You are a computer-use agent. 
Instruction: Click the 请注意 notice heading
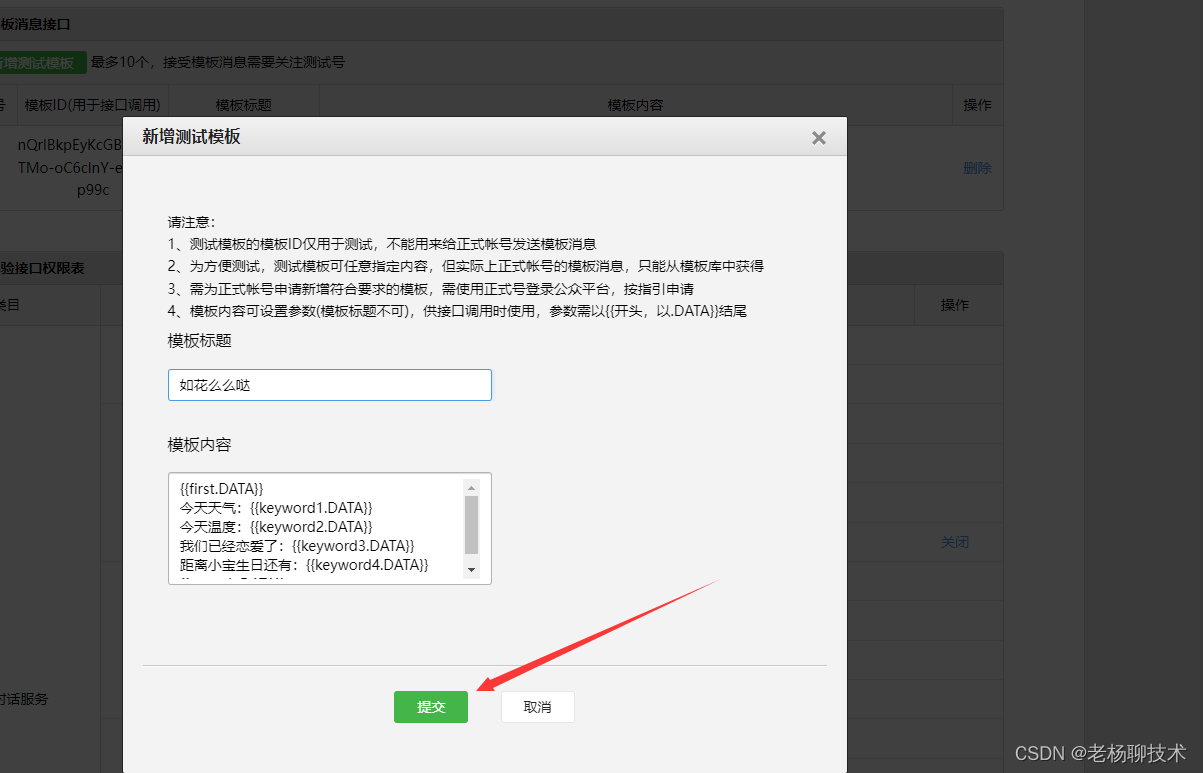tap(192, 222)
